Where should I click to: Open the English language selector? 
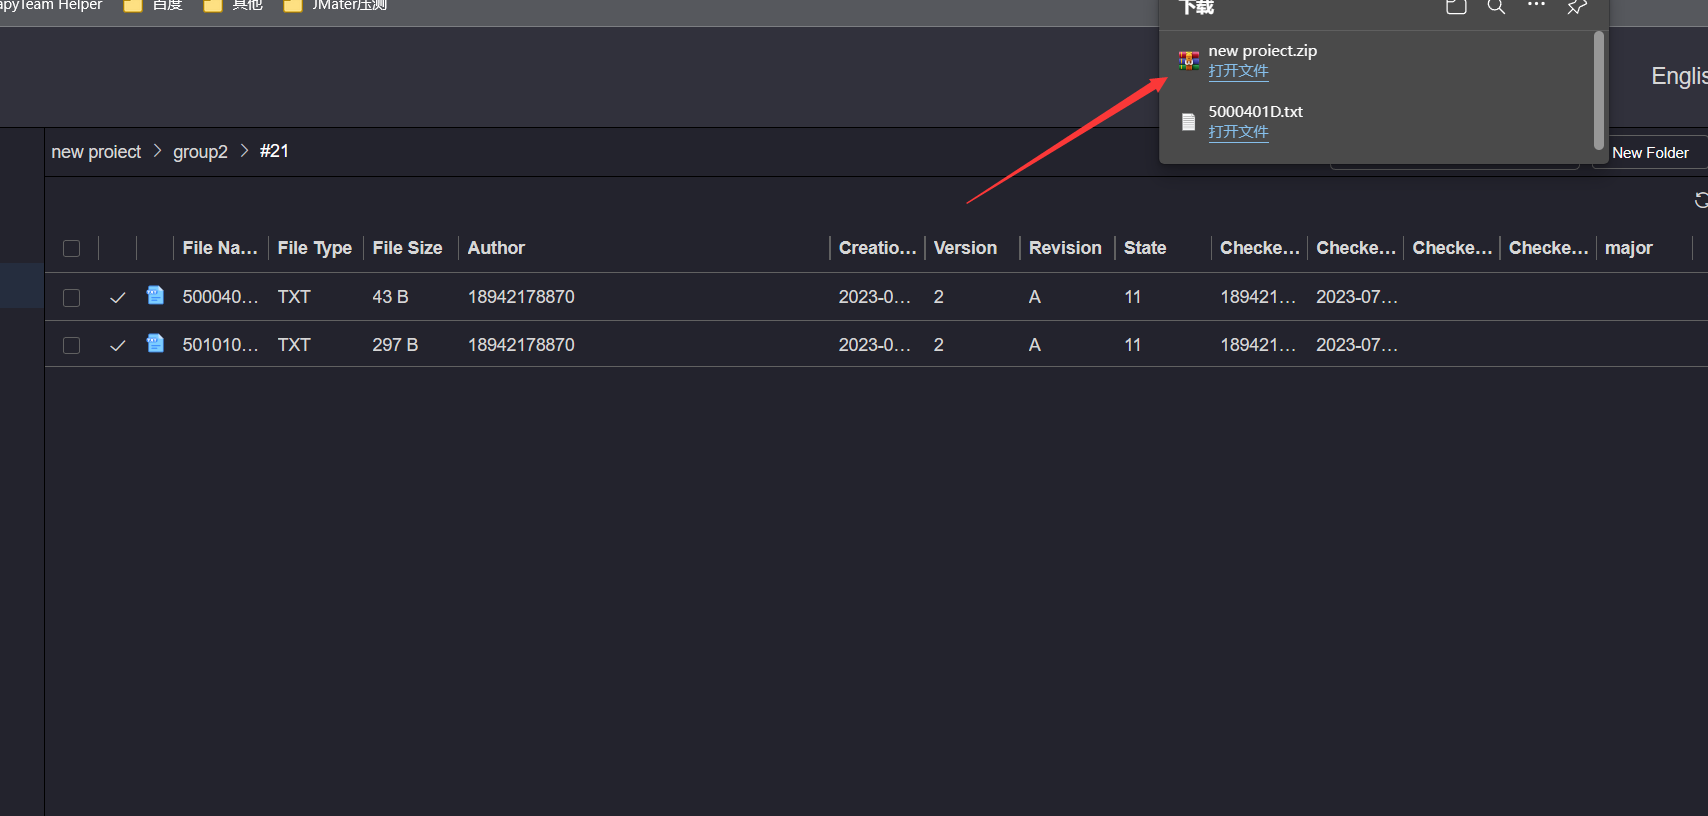click(1679, 76)
